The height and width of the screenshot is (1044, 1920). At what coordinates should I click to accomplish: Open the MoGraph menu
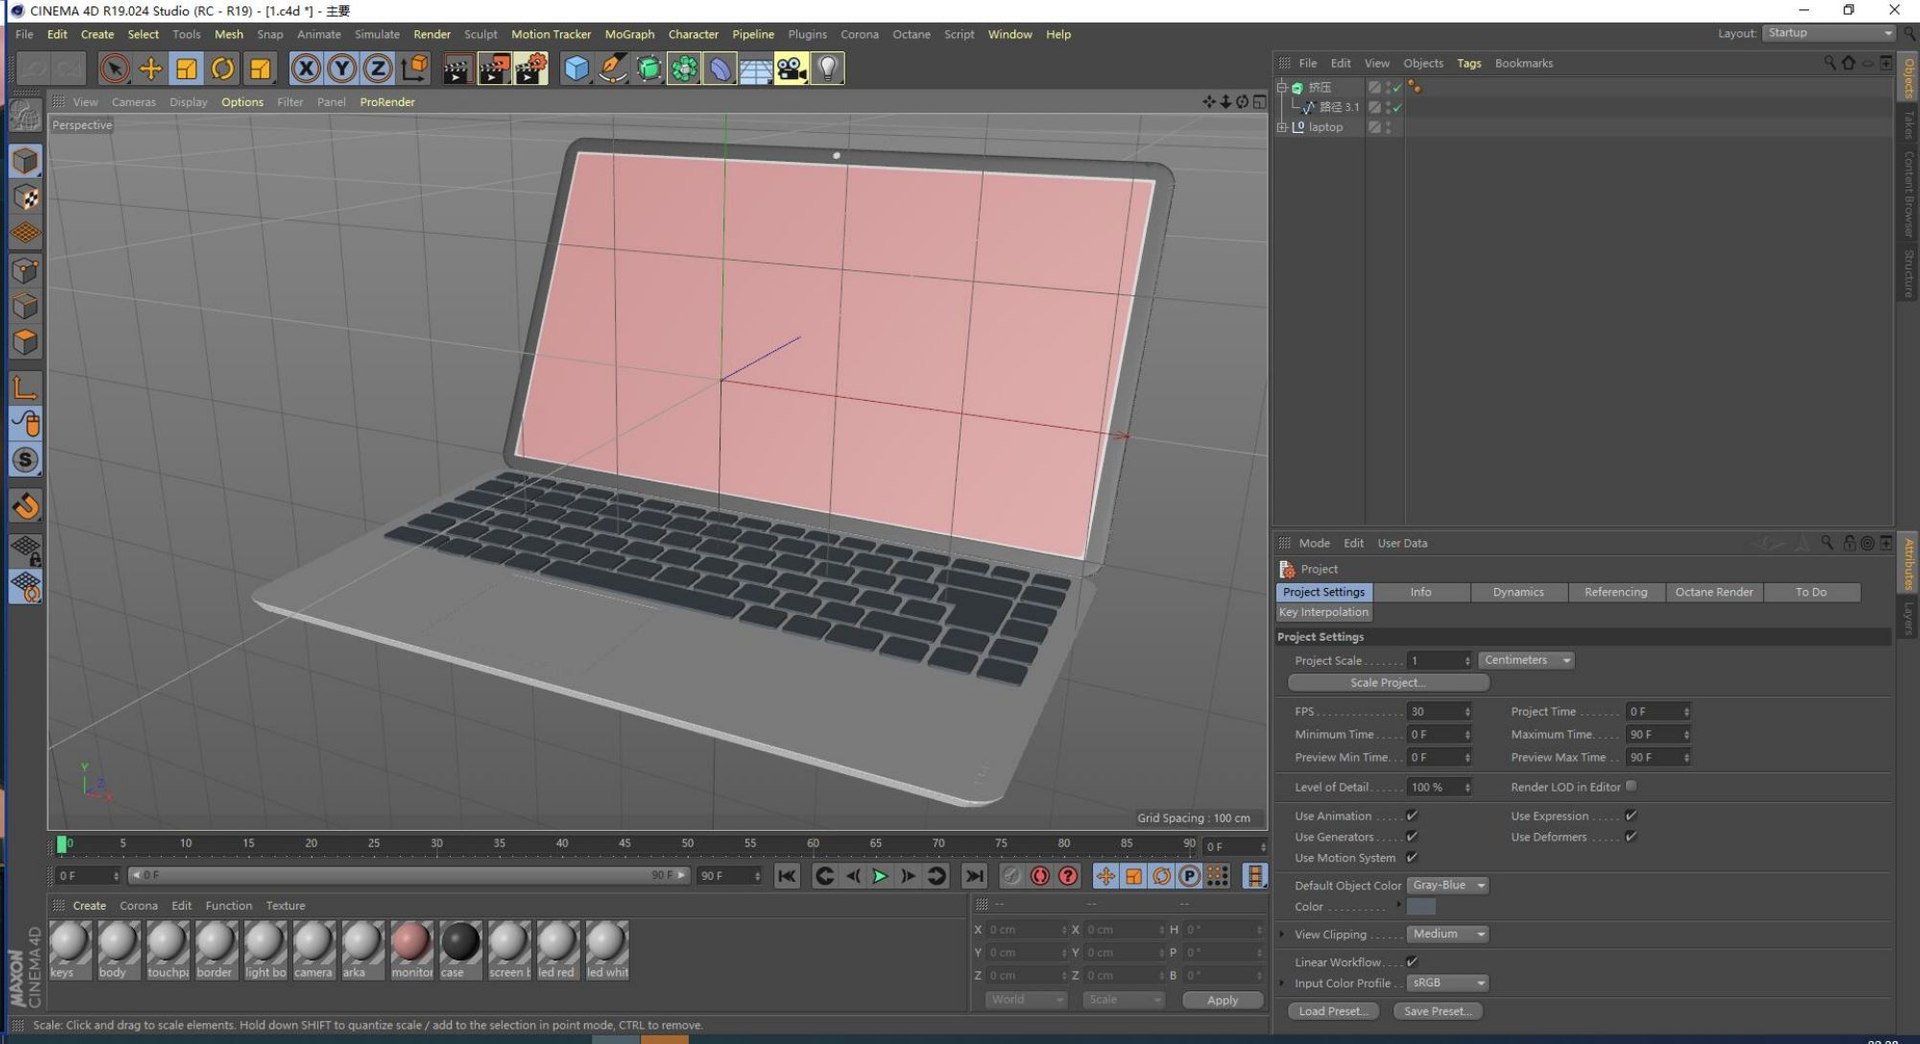629,34
